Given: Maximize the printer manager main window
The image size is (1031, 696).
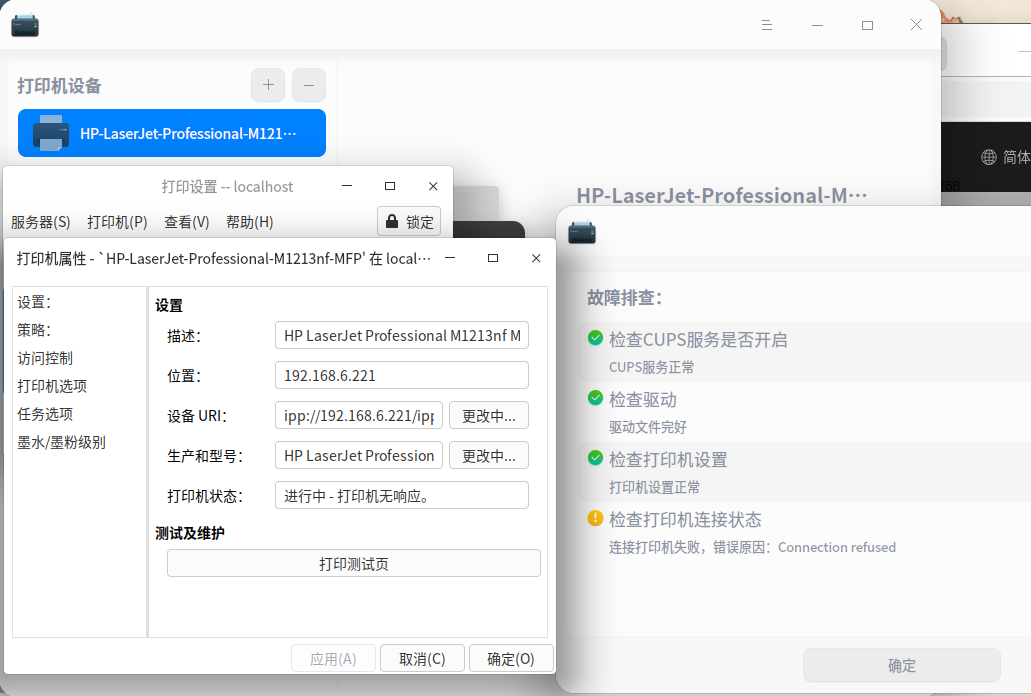Looking at the screenshot, I should coord(867,25).
